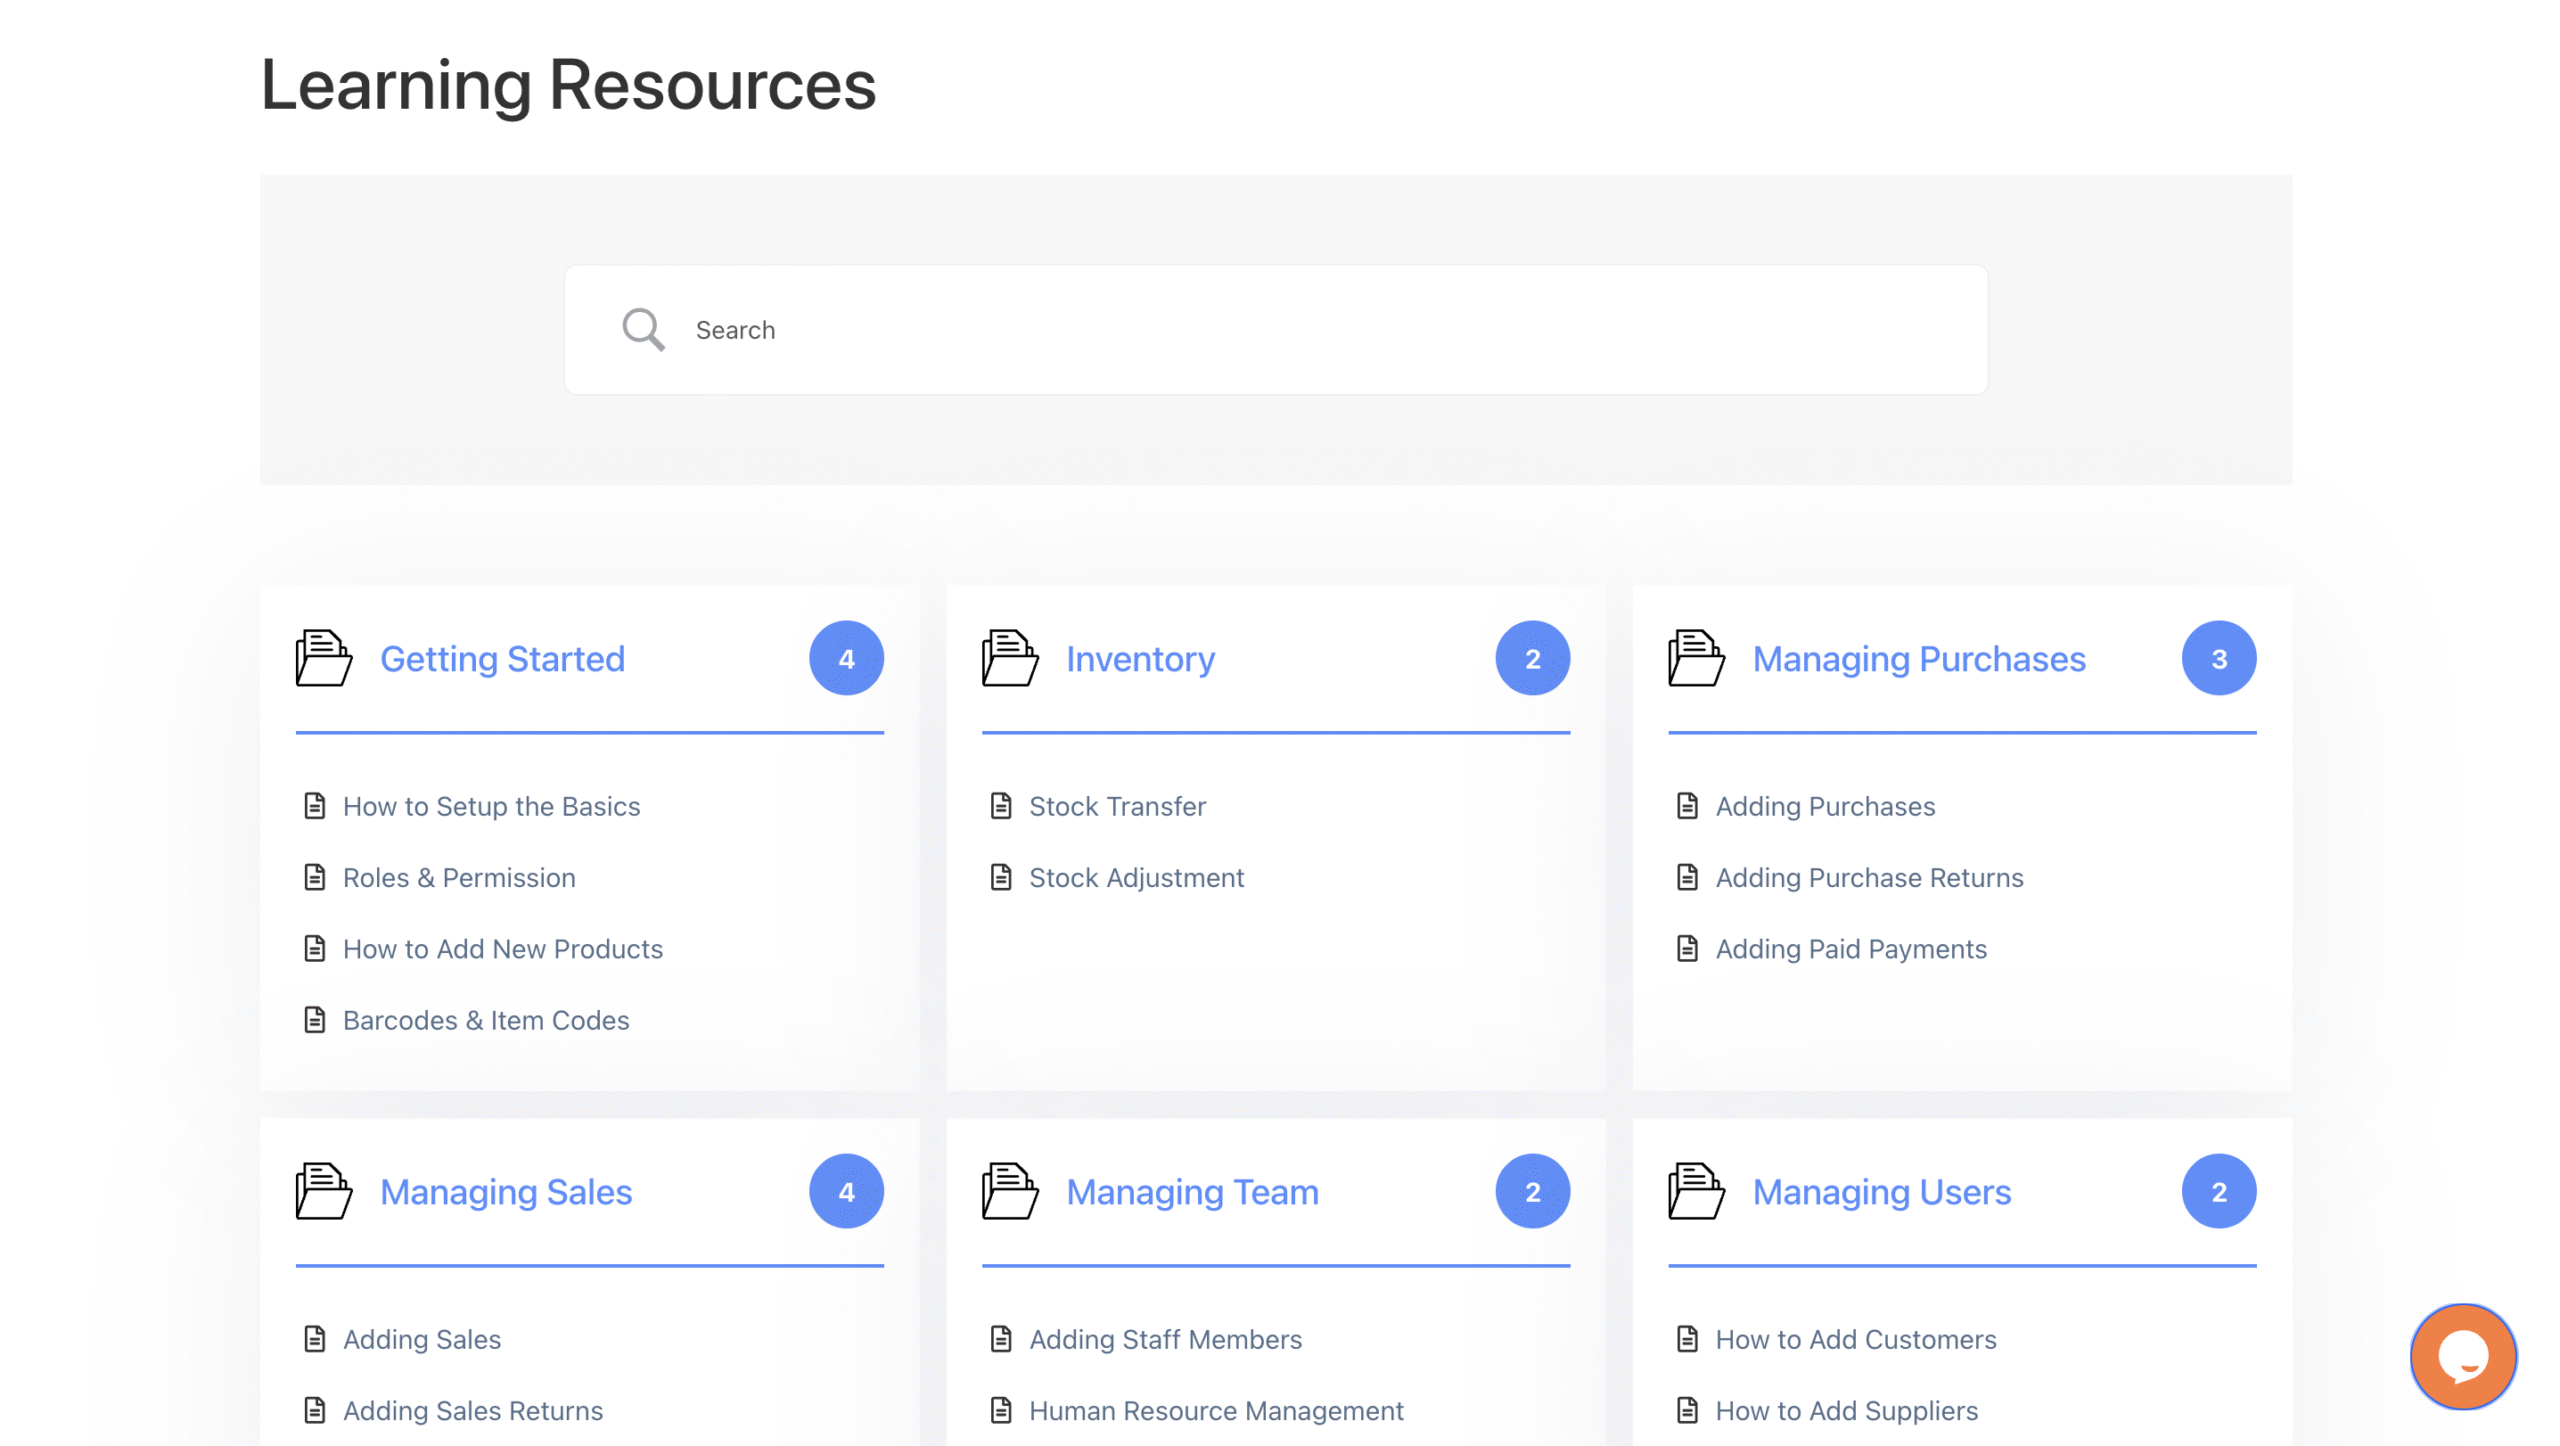Open the orange chat support bubble
Viewport: 2560px width, 1446px height.
[x=2462, y=1356]
